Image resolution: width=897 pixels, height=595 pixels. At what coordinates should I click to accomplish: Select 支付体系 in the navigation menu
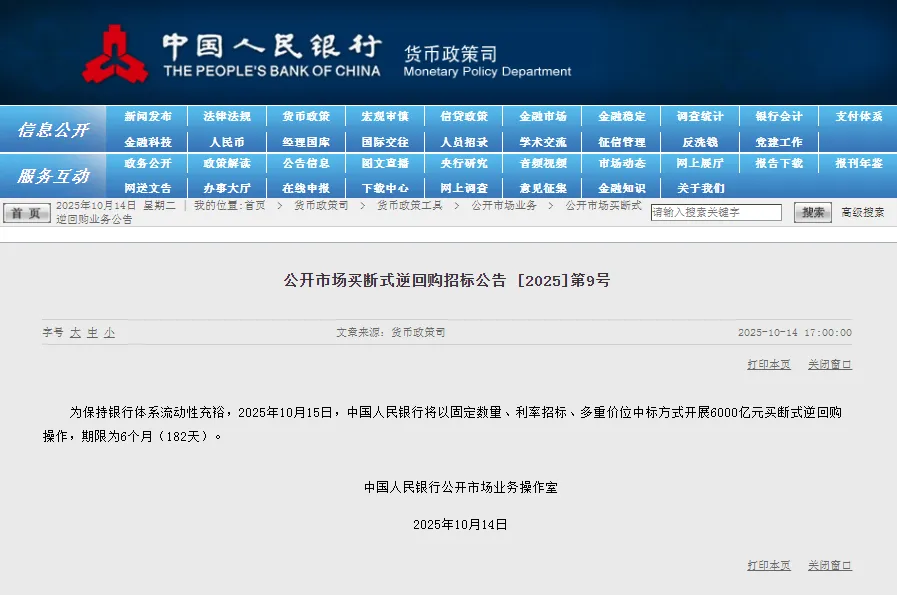point(858,117)
